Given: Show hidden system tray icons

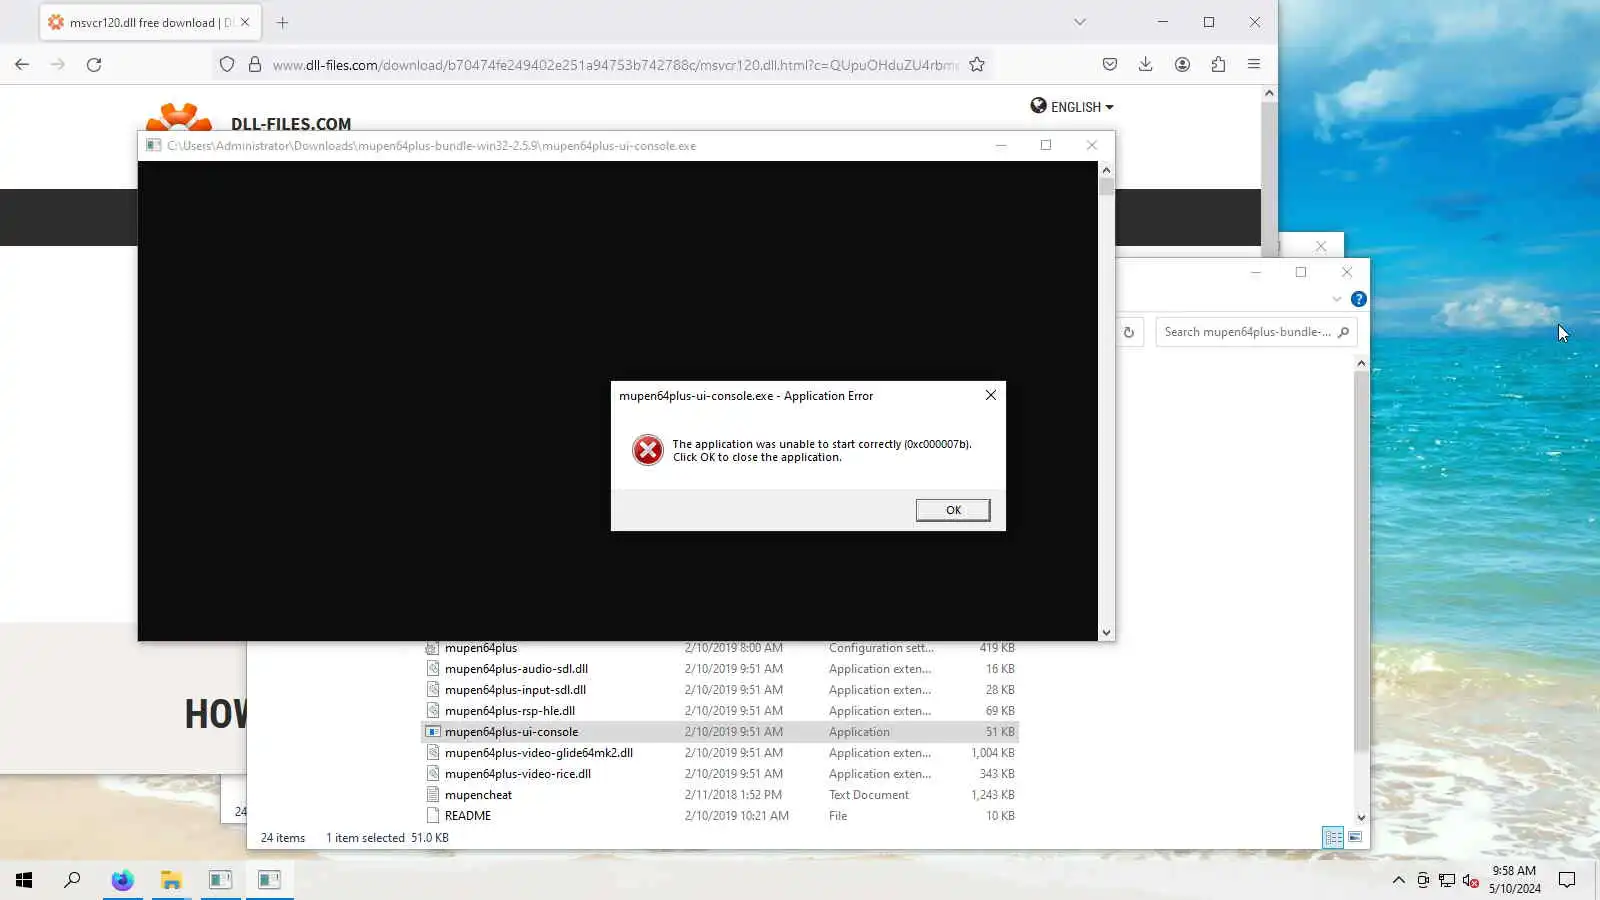Looking at the screenshot, I should 1398,880.
